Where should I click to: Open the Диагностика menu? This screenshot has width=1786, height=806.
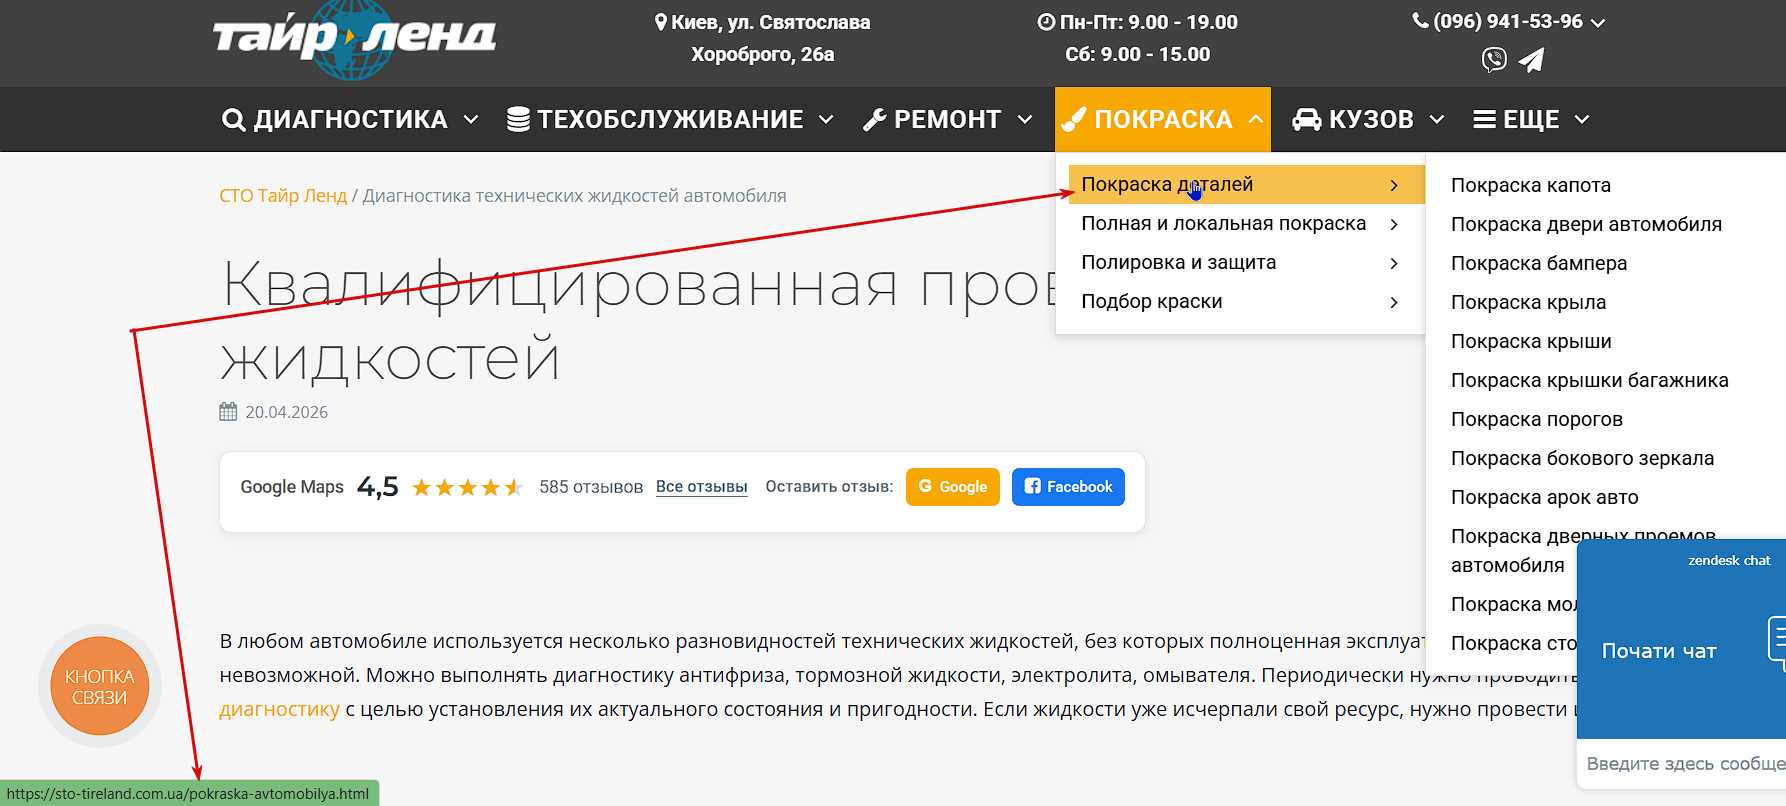coord(350,120)
